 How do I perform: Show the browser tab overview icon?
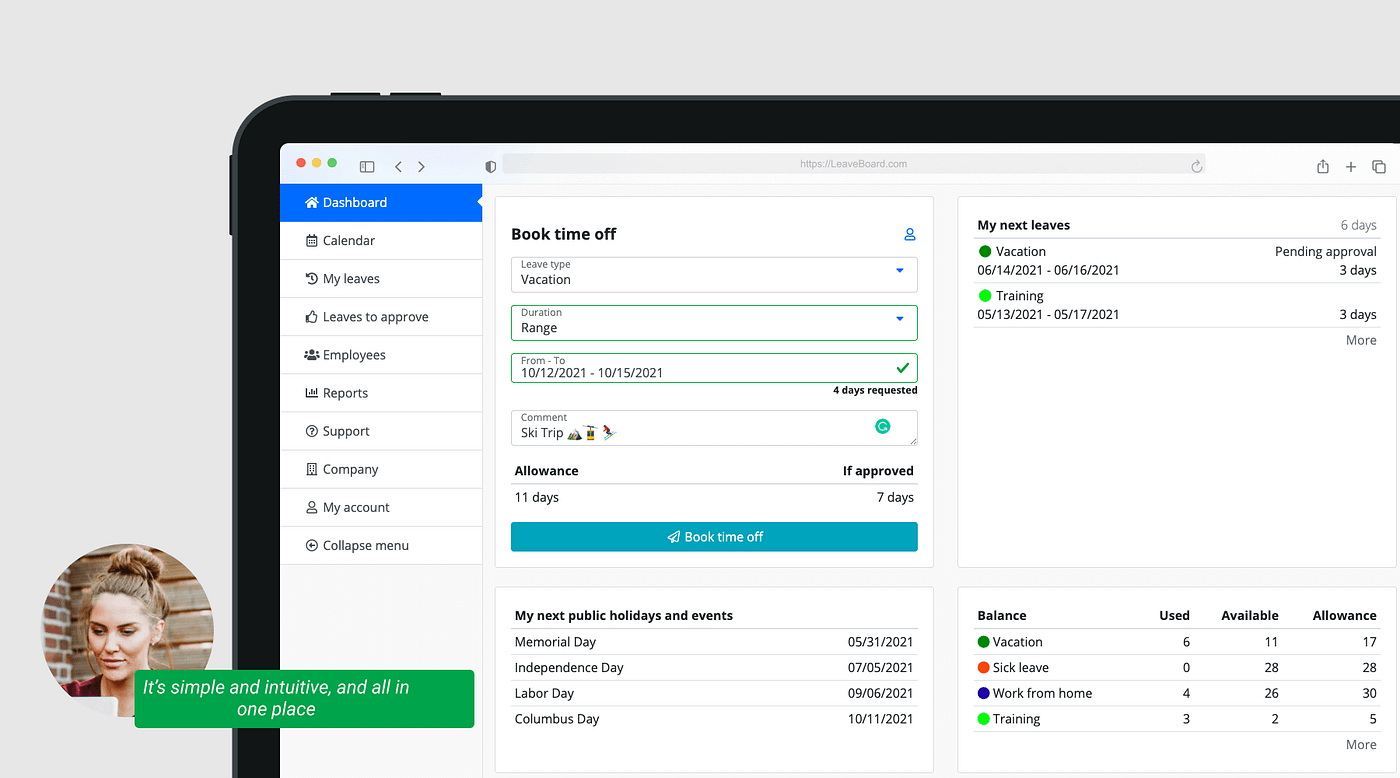pyautogui.click(x=1379, y=167)
